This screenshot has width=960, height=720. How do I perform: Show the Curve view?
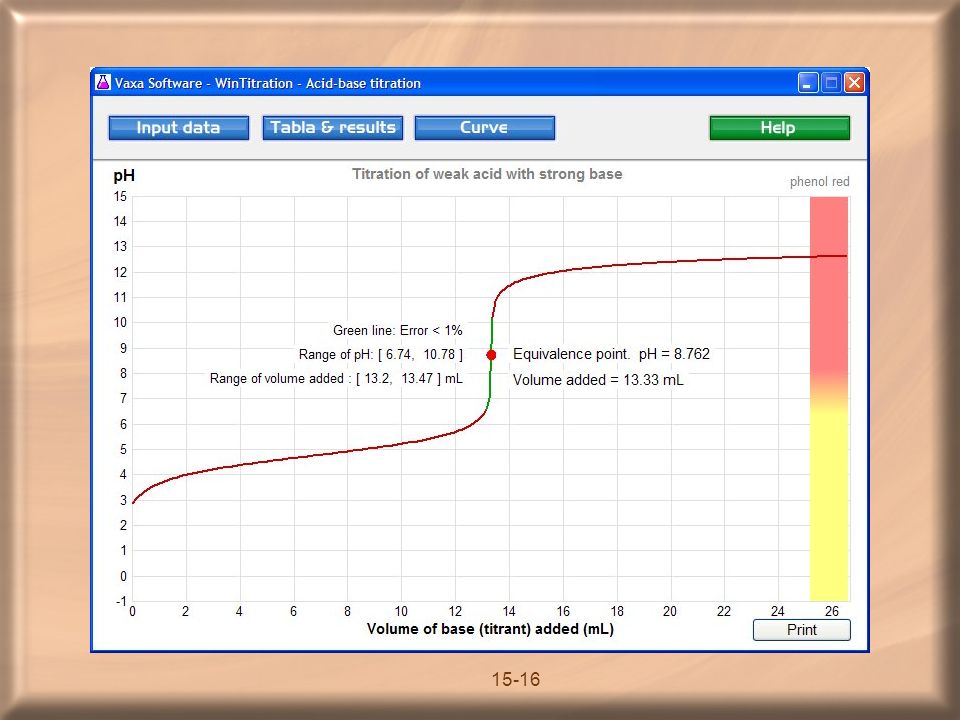[484, 128]
